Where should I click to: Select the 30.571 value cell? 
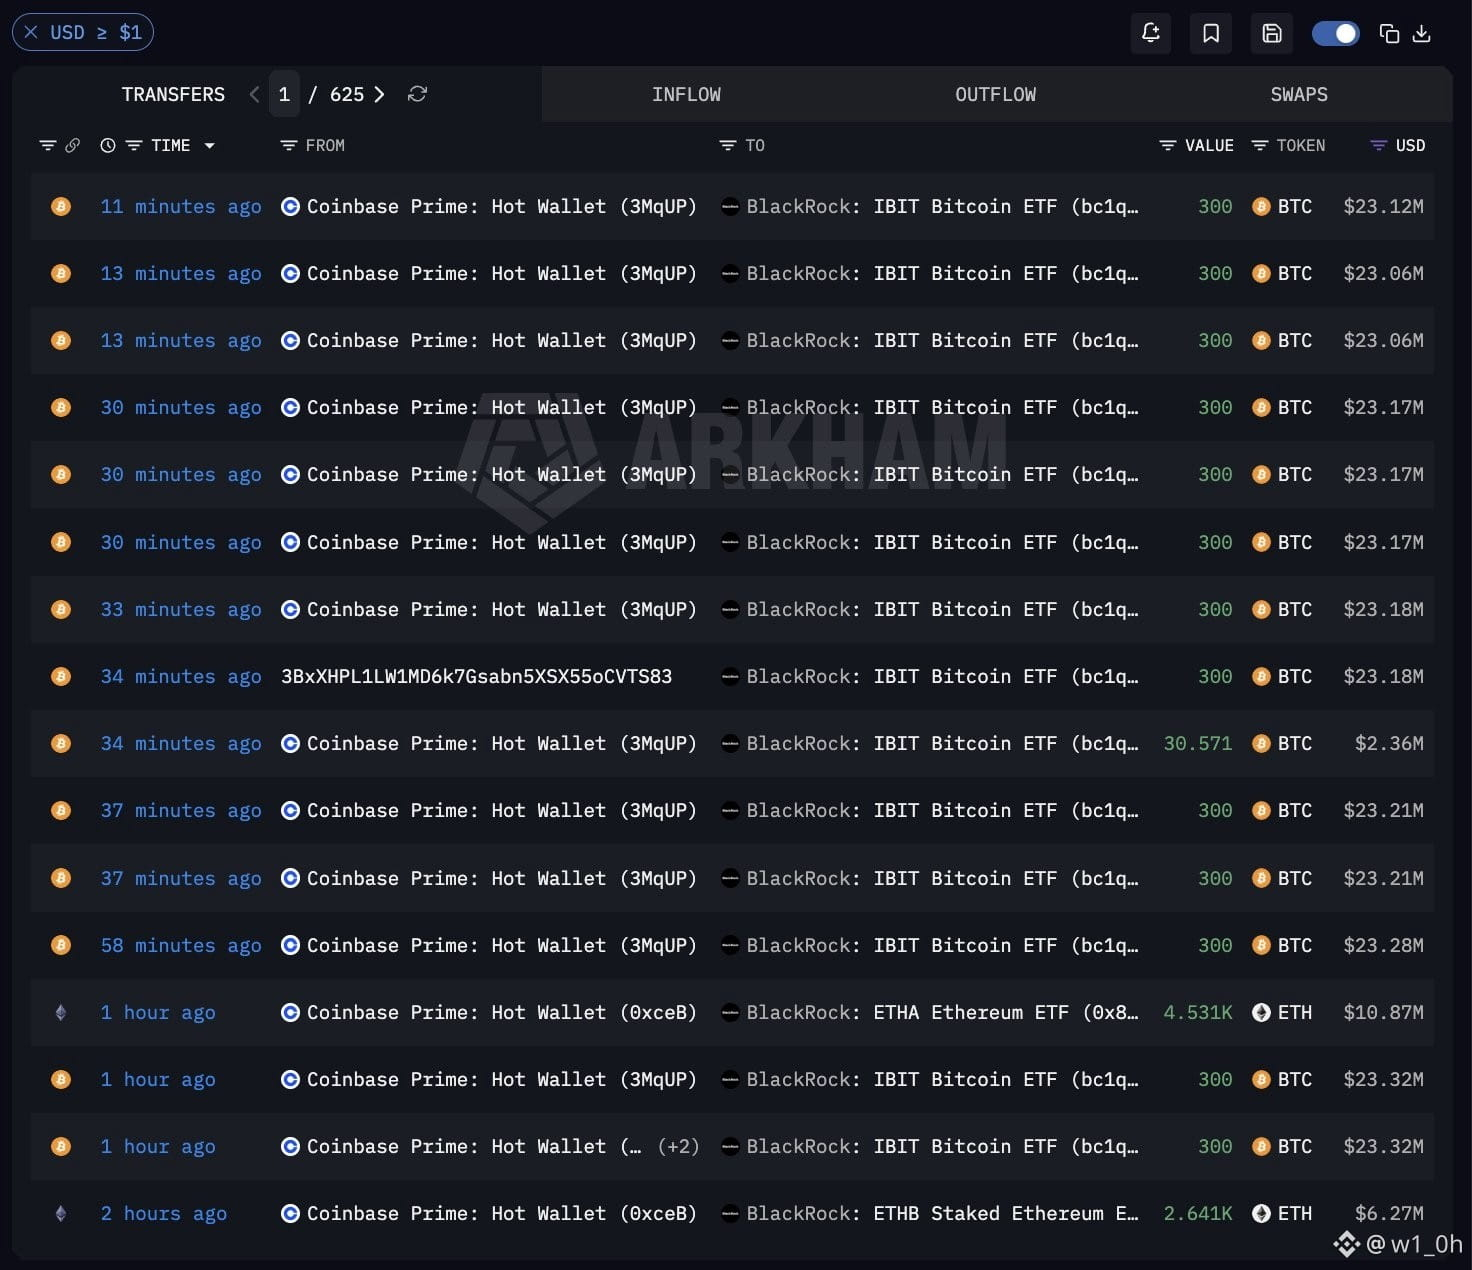coord(1197,744)
